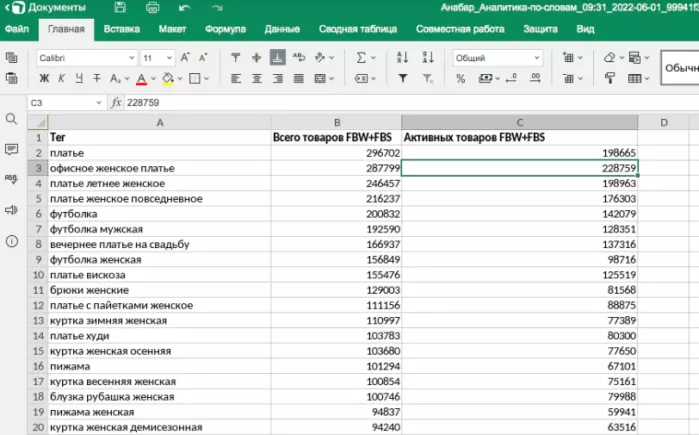
Task: Increase font size with the larger A icon
Action: (186, 58)
